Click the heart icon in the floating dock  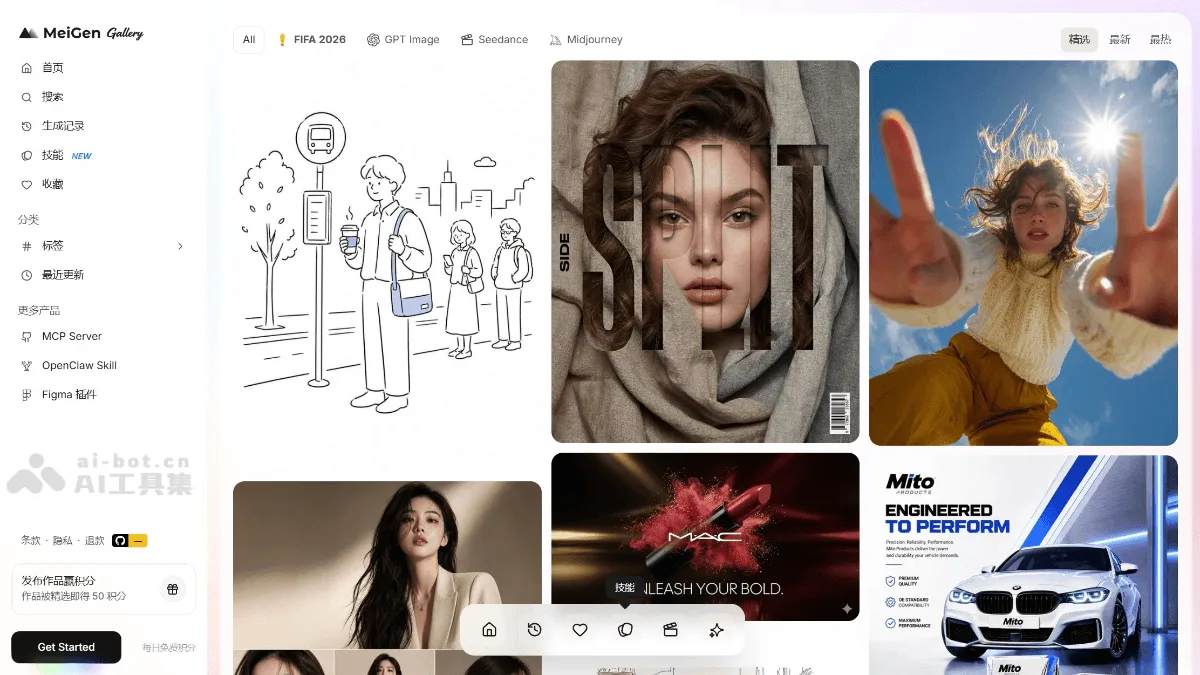pos(580,630)
